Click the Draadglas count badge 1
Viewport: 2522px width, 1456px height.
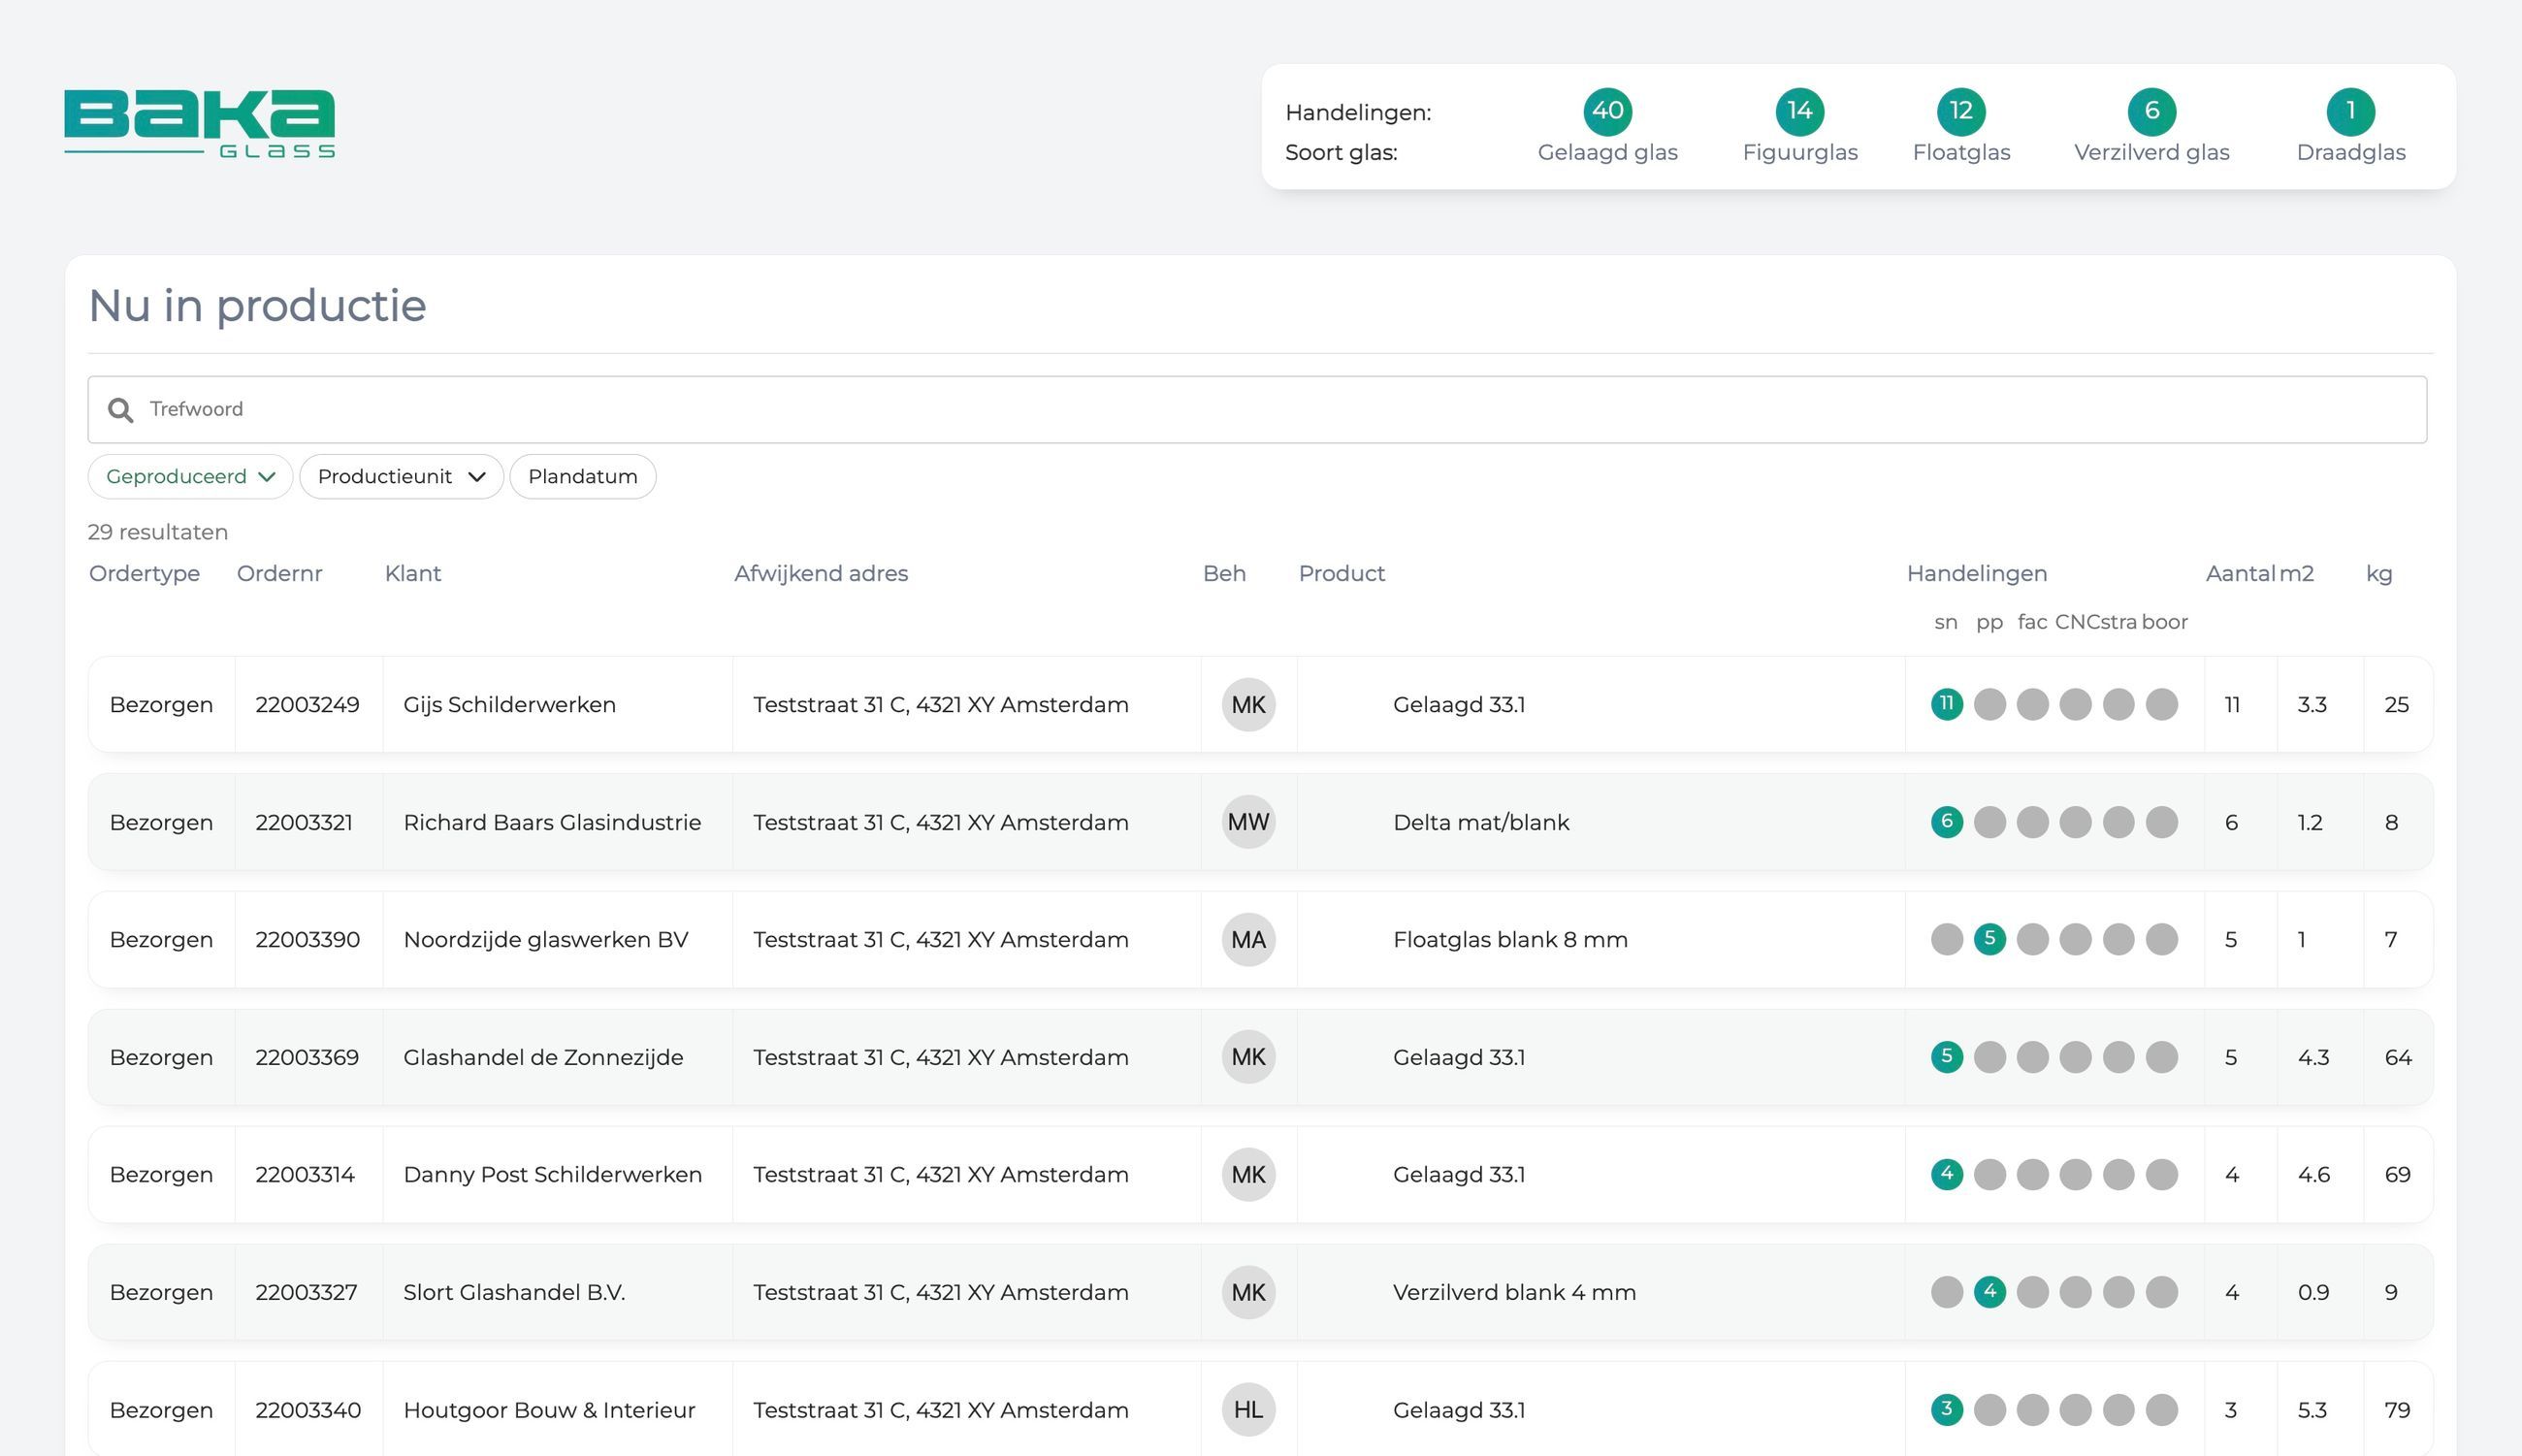pyautogui.click(x=2350, y=111)
